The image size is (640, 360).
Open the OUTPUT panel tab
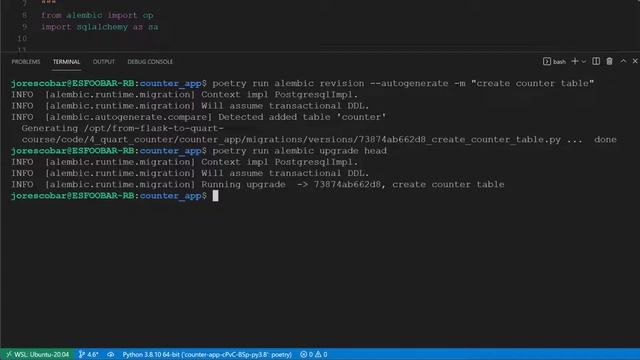pyautogui.click(x=104, y=62)
